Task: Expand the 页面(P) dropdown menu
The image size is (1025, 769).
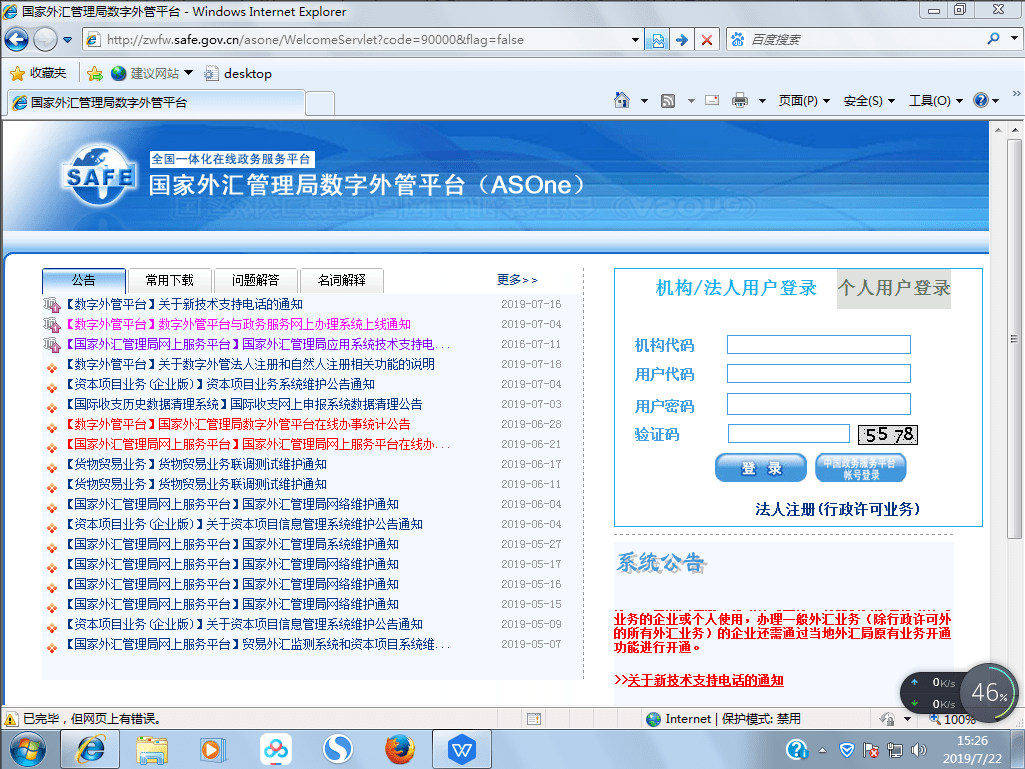Action: pos(804,101)
